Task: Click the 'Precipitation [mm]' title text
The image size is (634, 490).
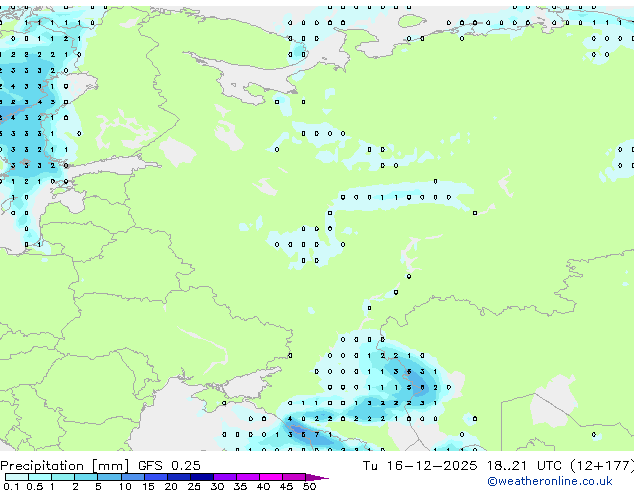Action: 65,466
